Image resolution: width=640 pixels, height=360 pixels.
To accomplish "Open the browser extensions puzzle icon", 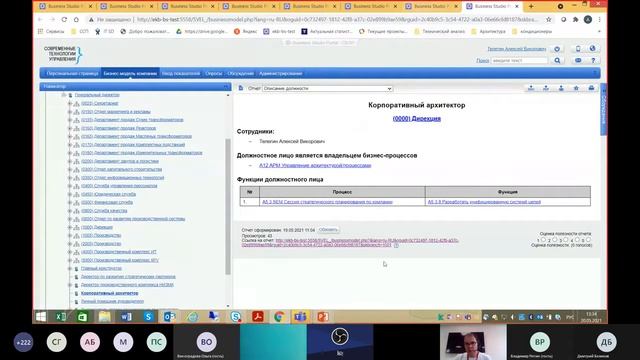I will tap(576, 19).
